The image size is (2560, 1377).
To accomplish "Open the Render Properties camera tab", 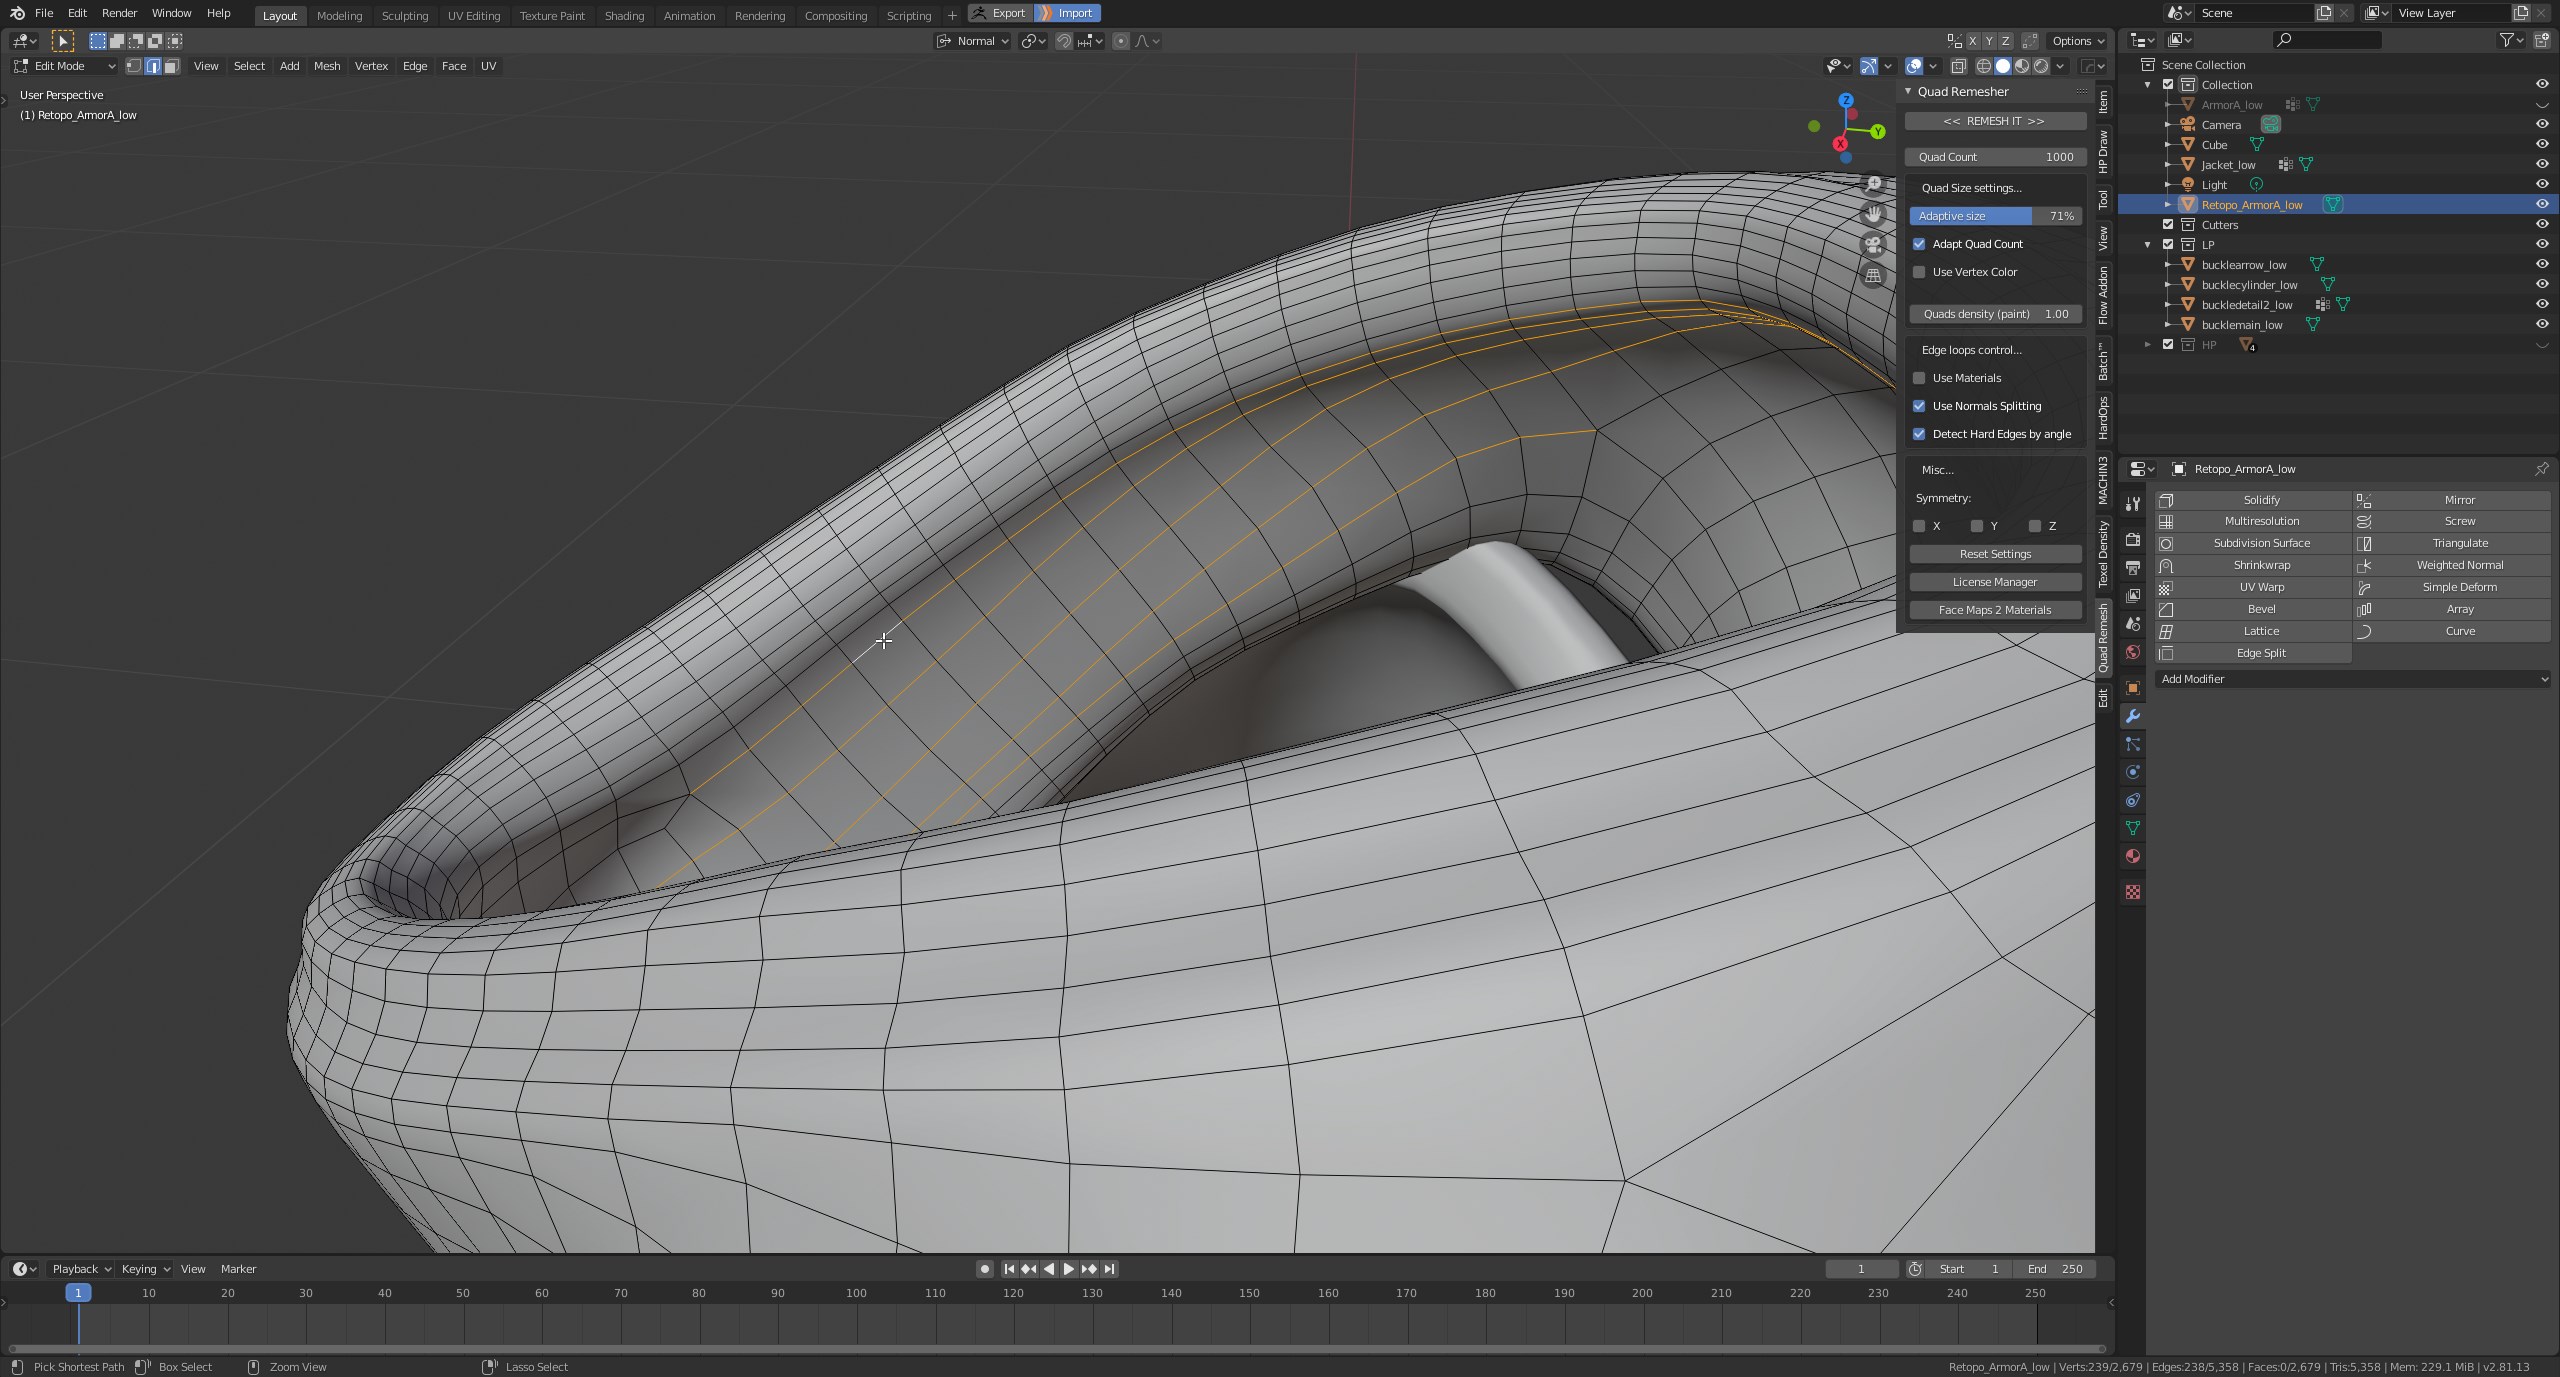I will (x=2133, y=539).
